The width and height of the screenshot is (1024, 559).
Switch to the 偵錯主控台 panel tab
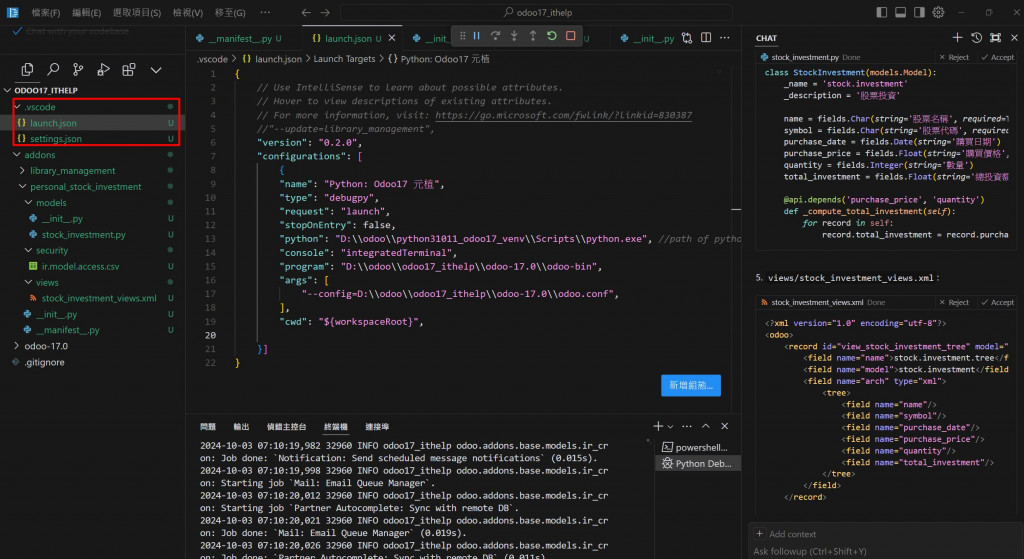point(286,426)
